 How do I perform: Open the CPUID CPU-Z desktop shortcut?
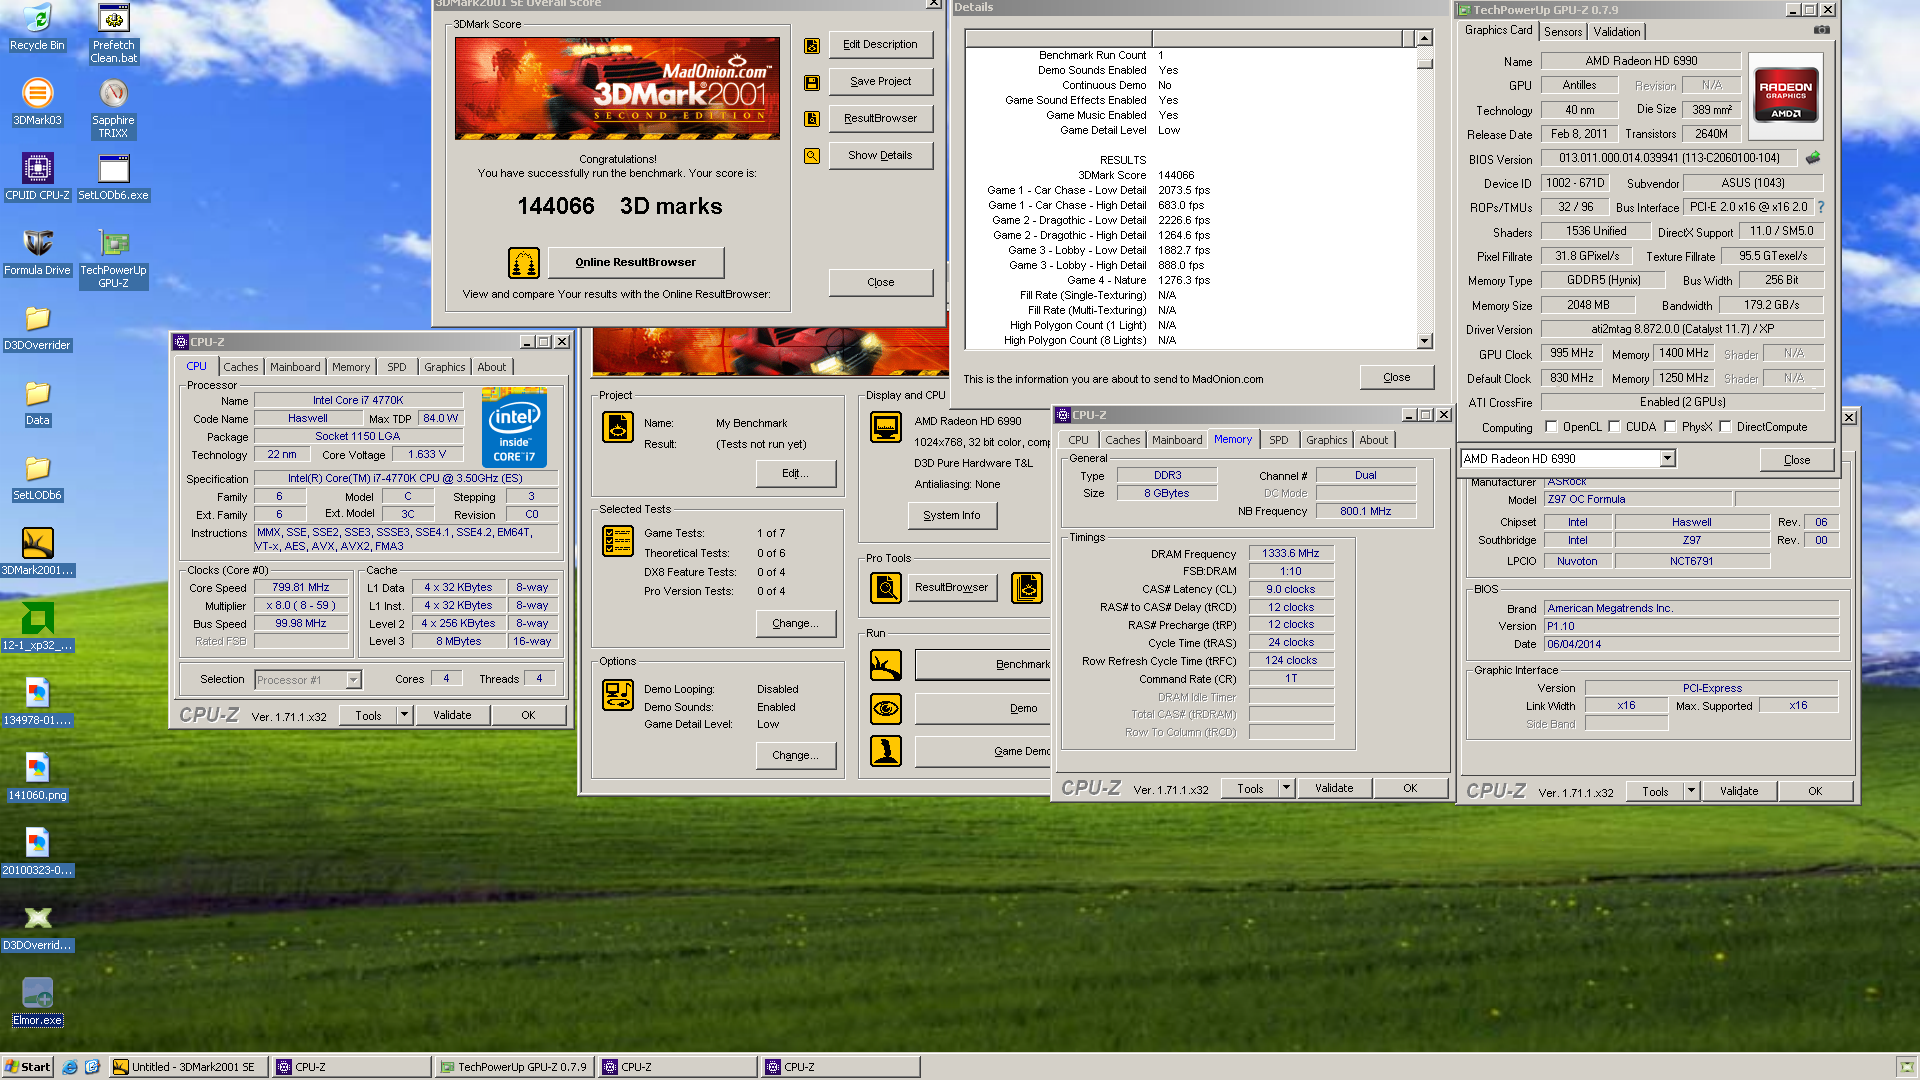click(x=37, y=177)
